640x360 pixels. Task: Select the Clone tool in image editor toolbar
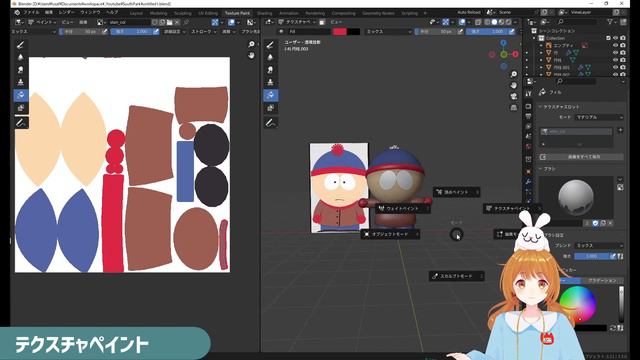21,82
